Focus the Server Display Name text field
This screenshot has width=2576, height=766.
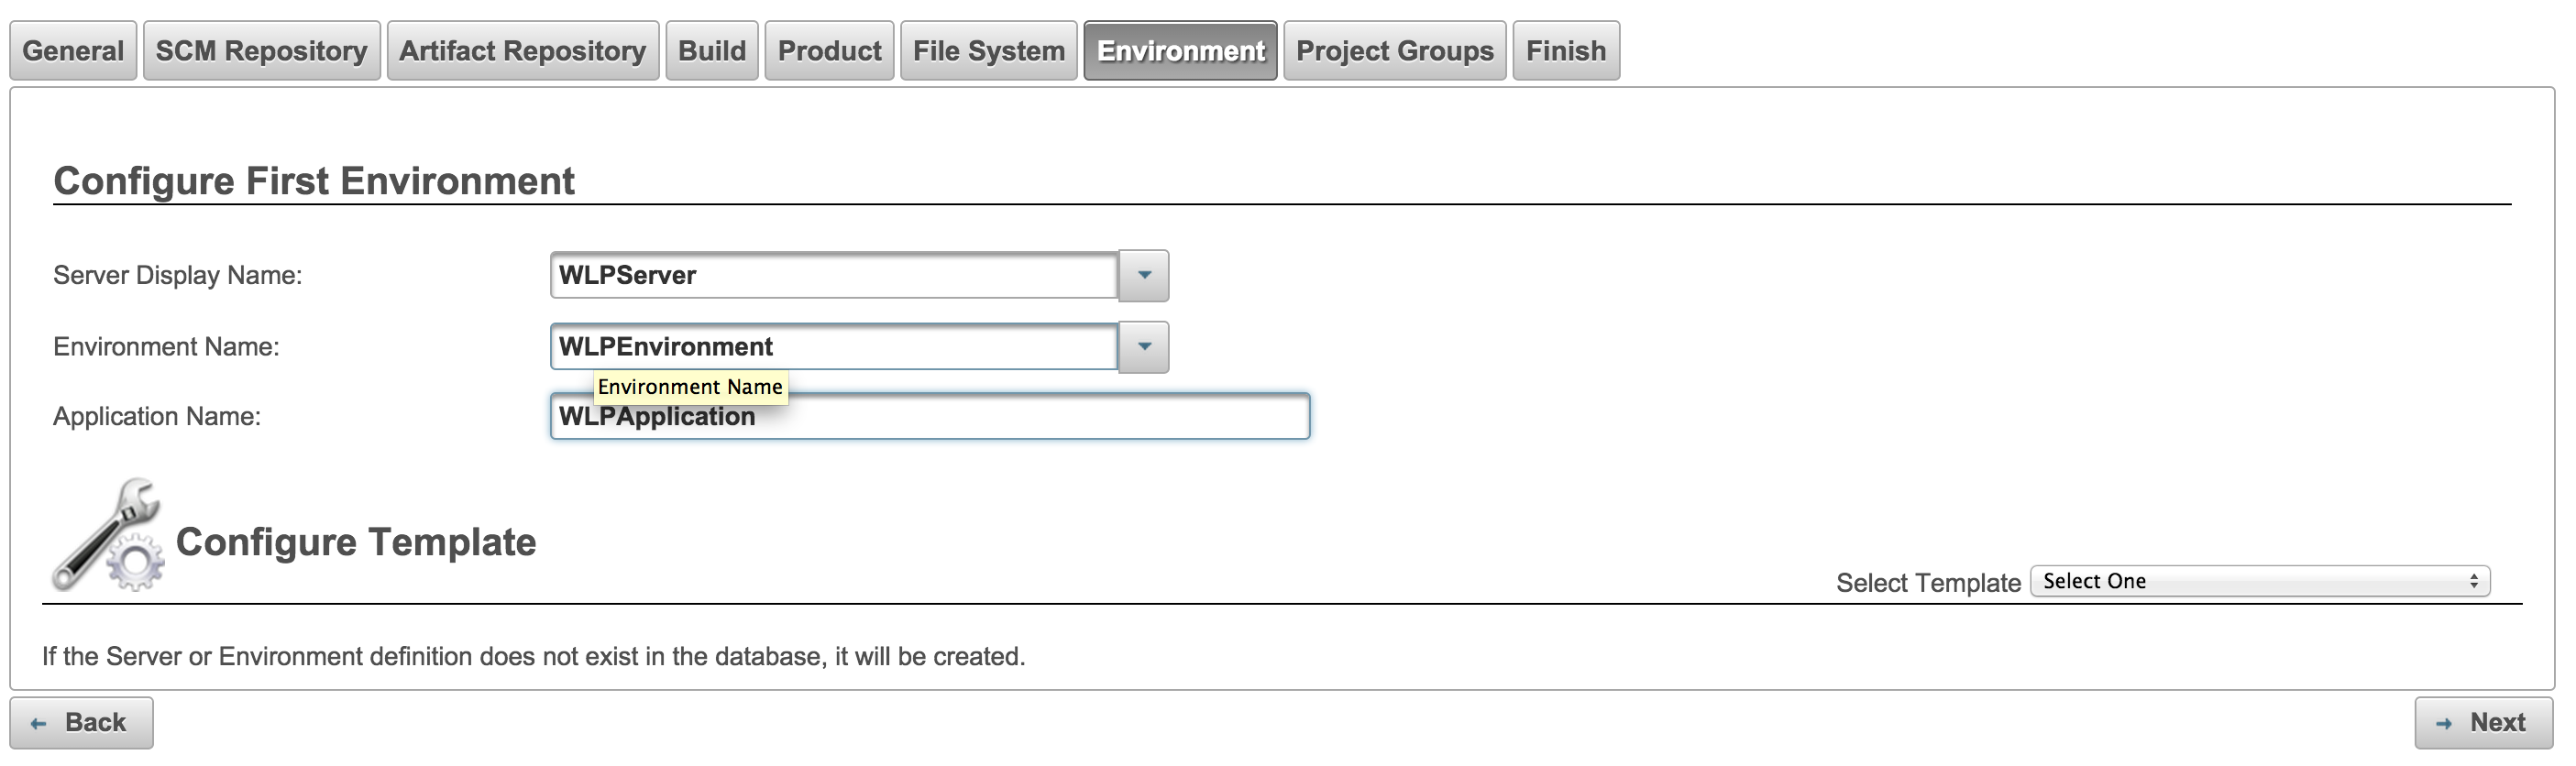pos(834,275)
